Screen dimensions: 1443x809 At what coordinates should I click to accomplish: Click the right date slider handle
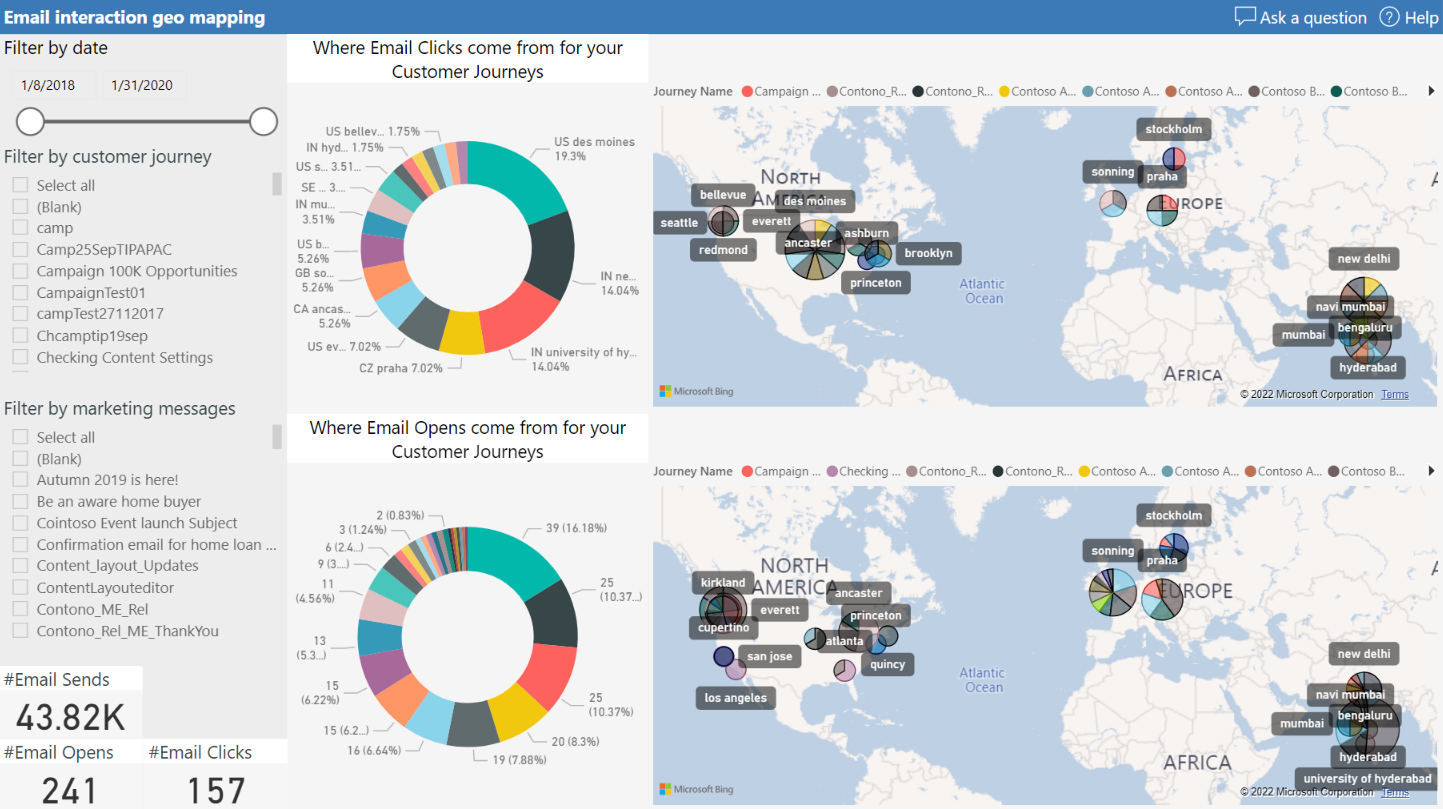(263, 122)
